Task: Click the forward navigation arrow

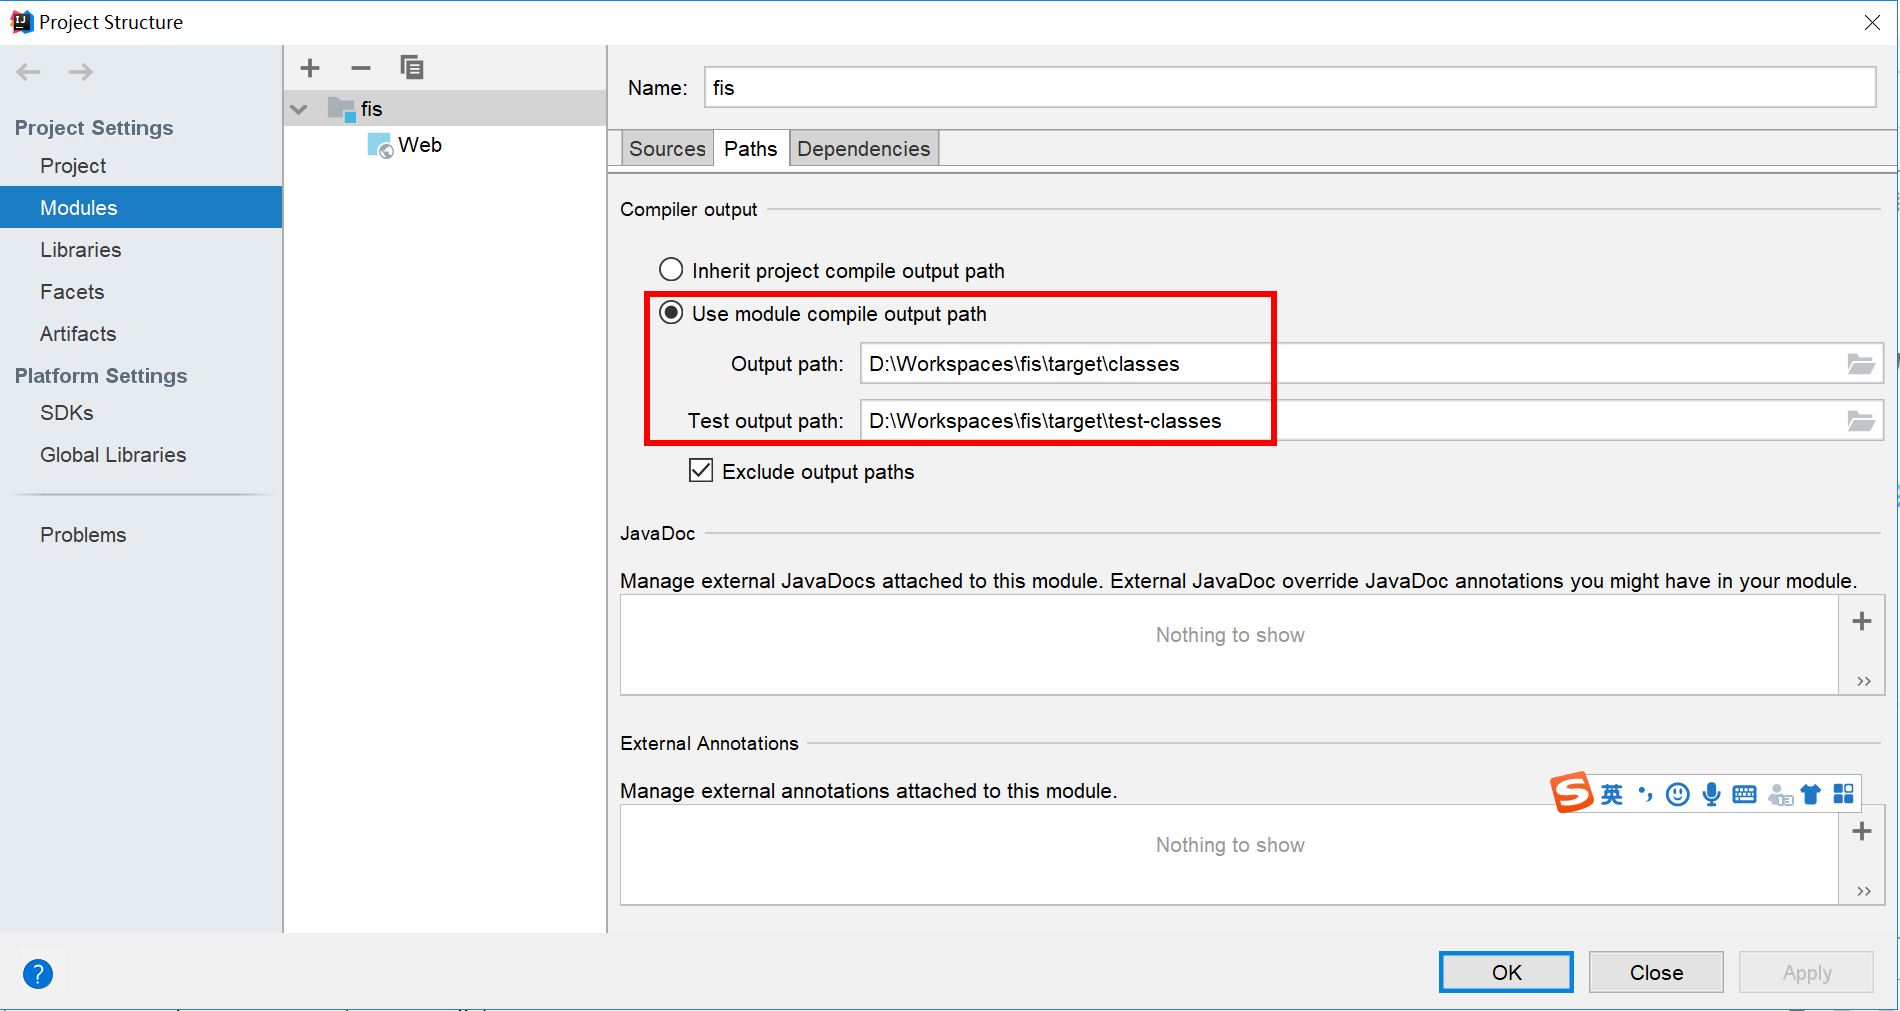Action: 81,72
